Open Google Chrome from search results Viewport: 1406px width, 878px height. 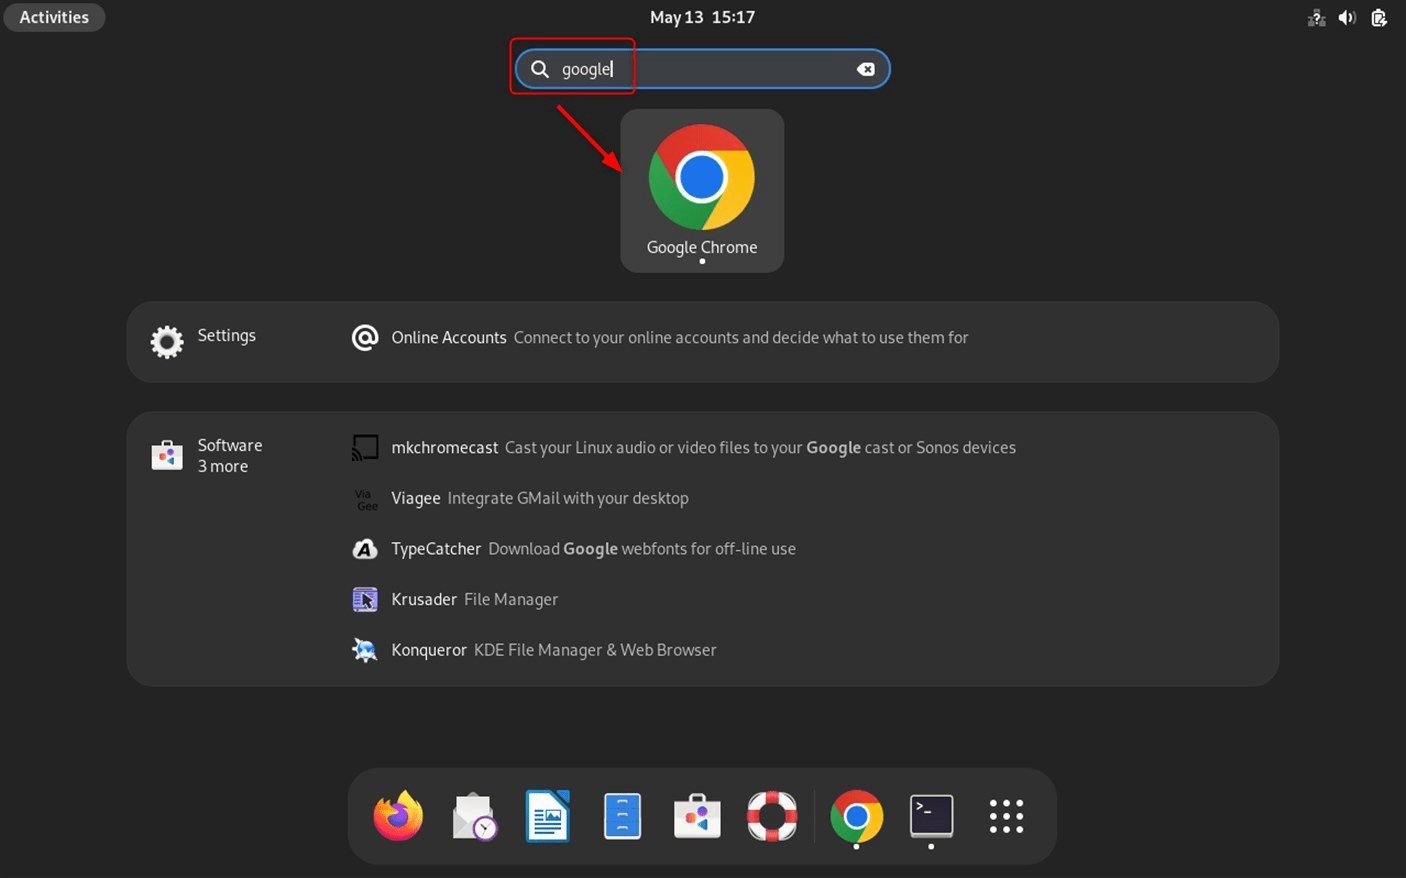click(702, 191)
